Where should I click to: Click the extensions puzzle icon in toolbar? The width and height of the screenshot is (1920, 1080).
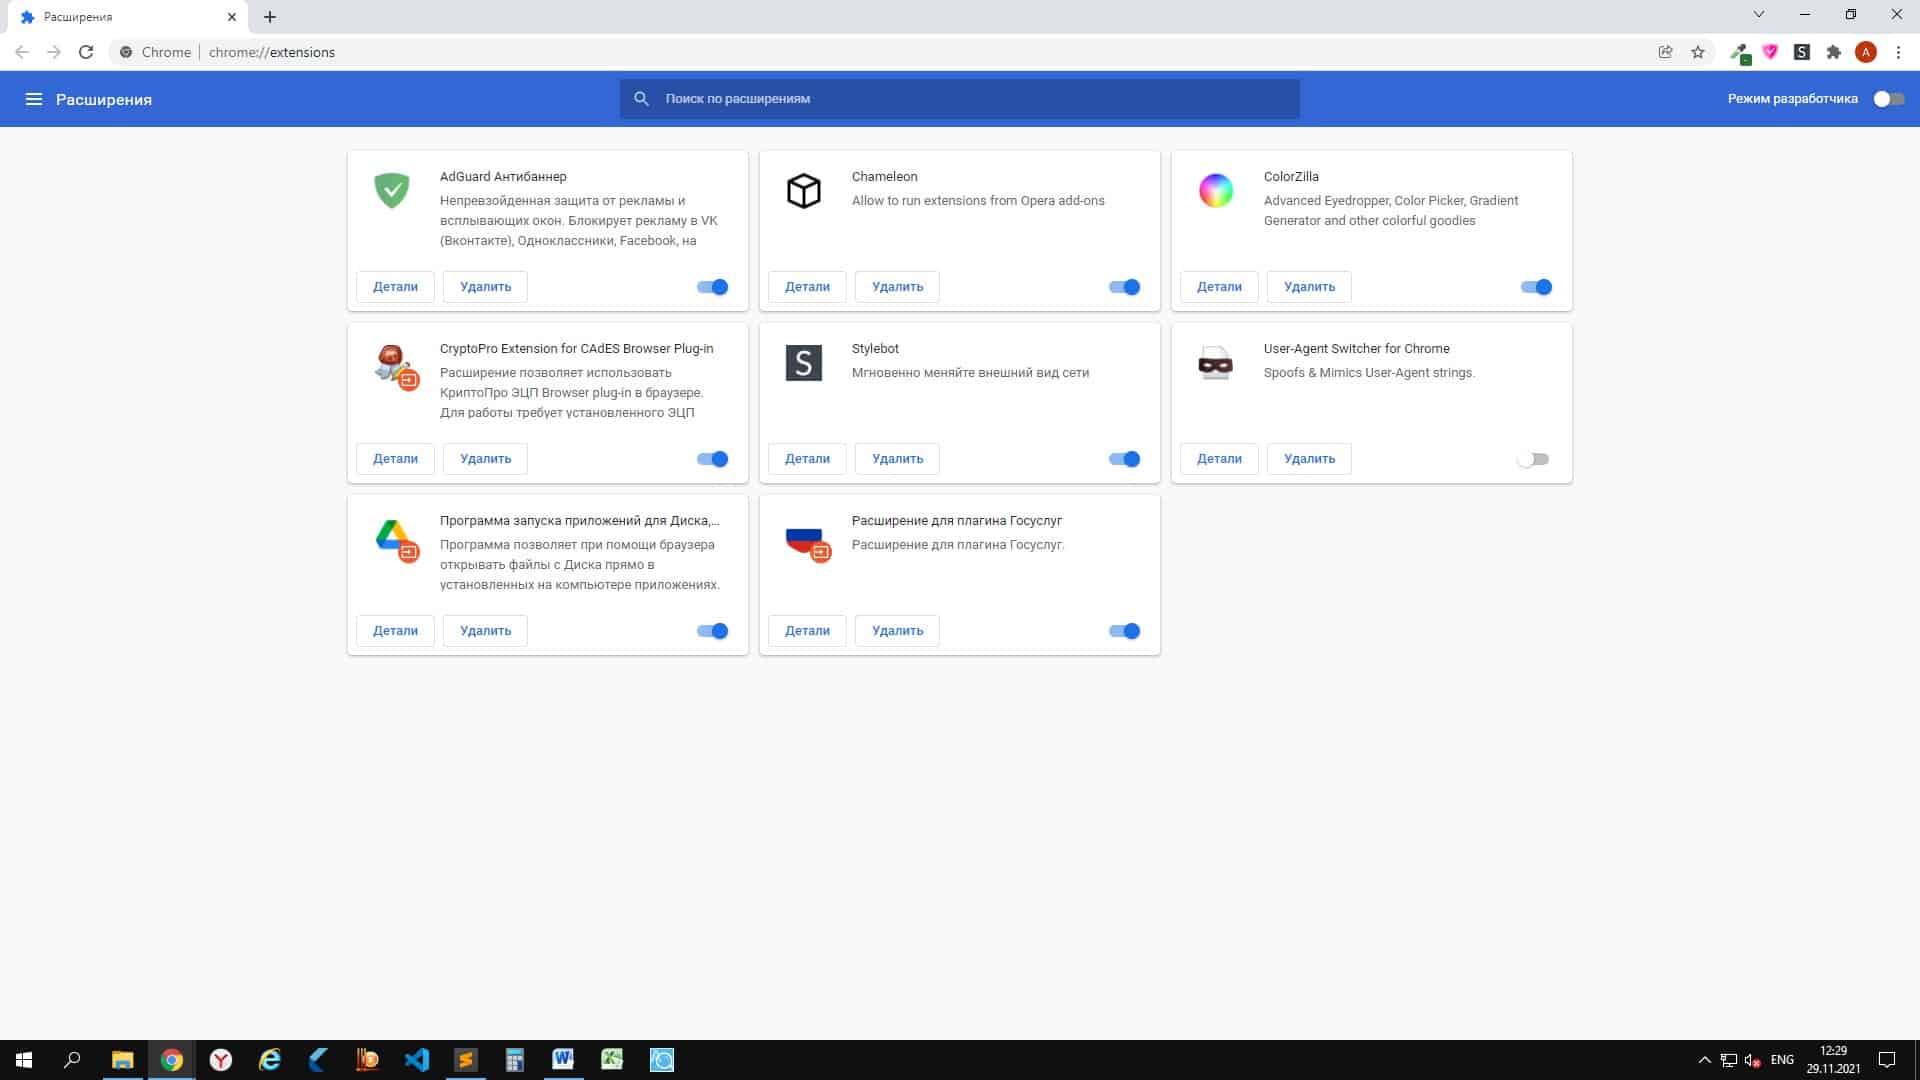[1833, 52]
